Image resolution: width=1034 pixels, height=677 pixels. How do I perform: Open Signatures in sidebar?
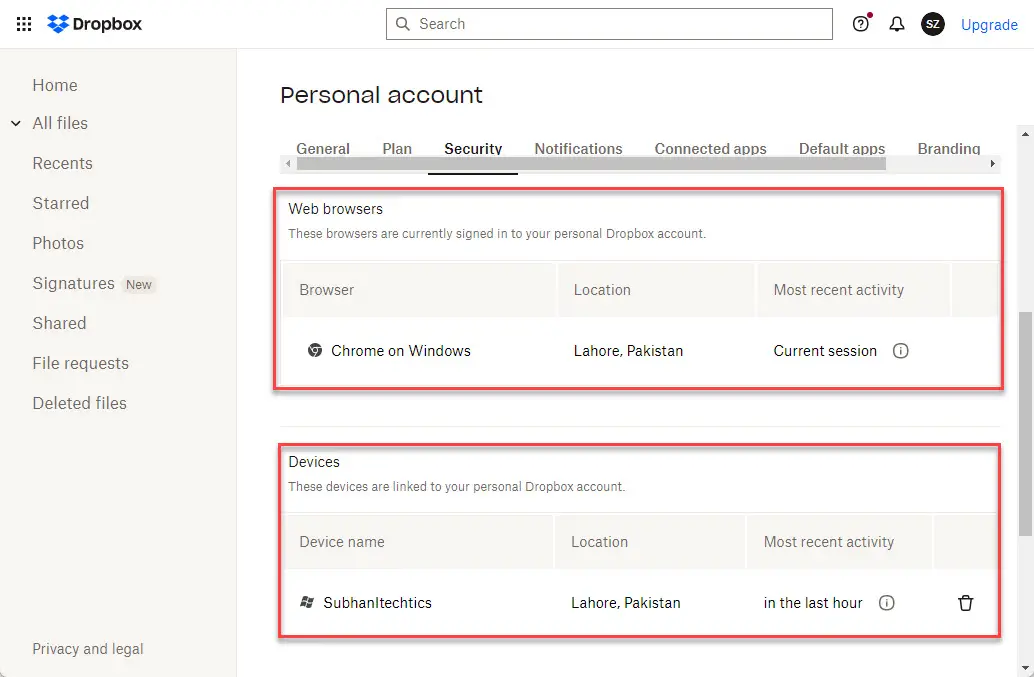[x=73, y=283]
